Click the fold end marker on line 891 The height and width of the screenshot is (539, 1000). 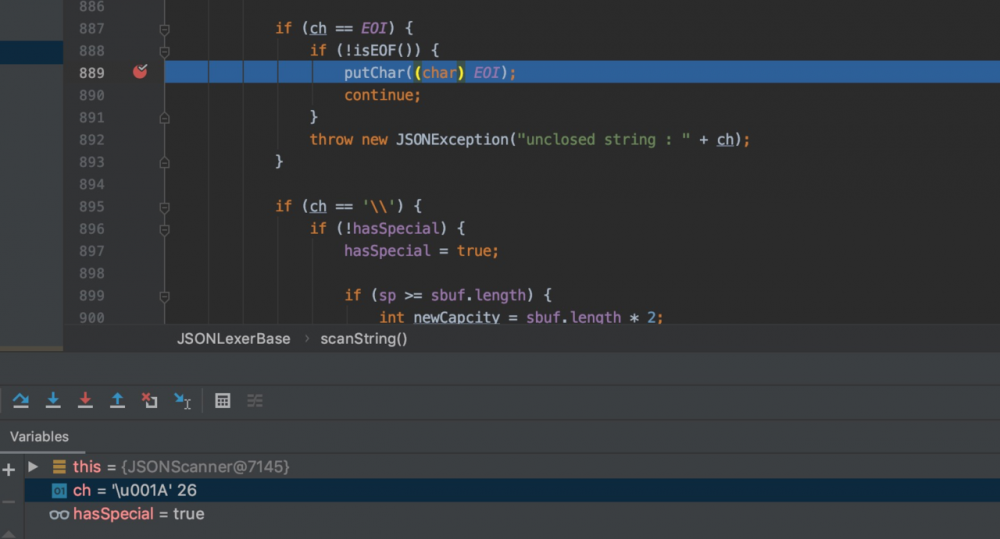165,118
